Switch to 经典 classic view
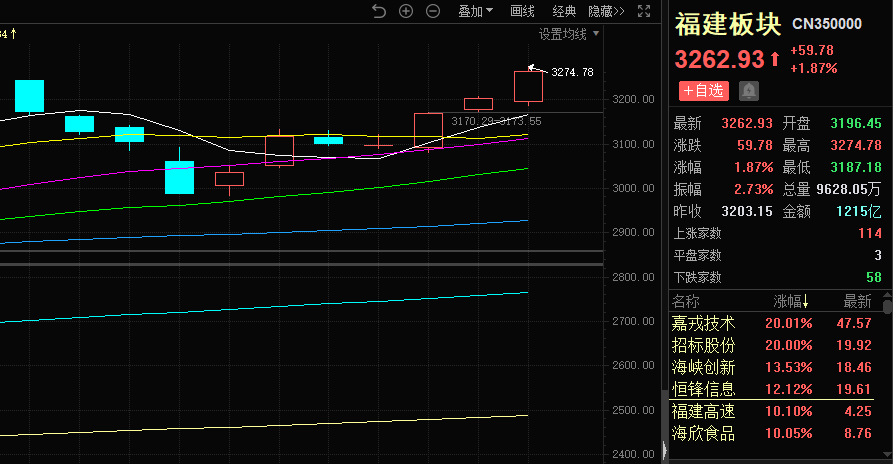This screenshot has height=464, width=893. tap(565, 11)
